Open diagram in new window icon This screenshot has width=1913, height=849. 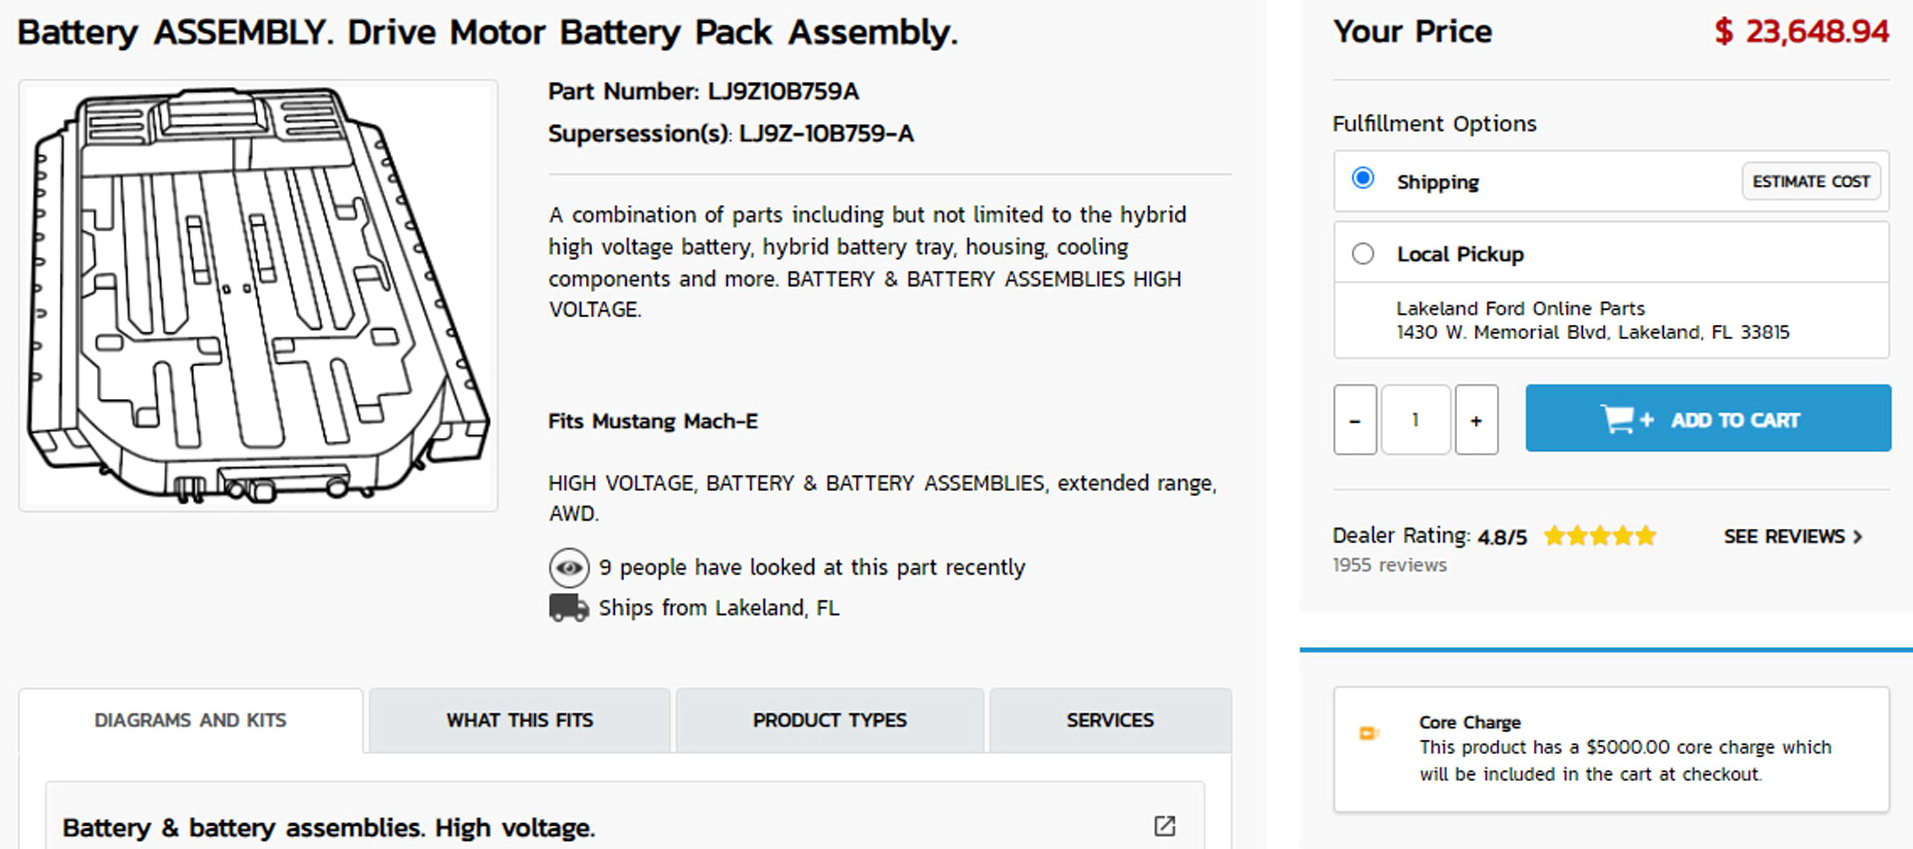(x=1164, y=826)
